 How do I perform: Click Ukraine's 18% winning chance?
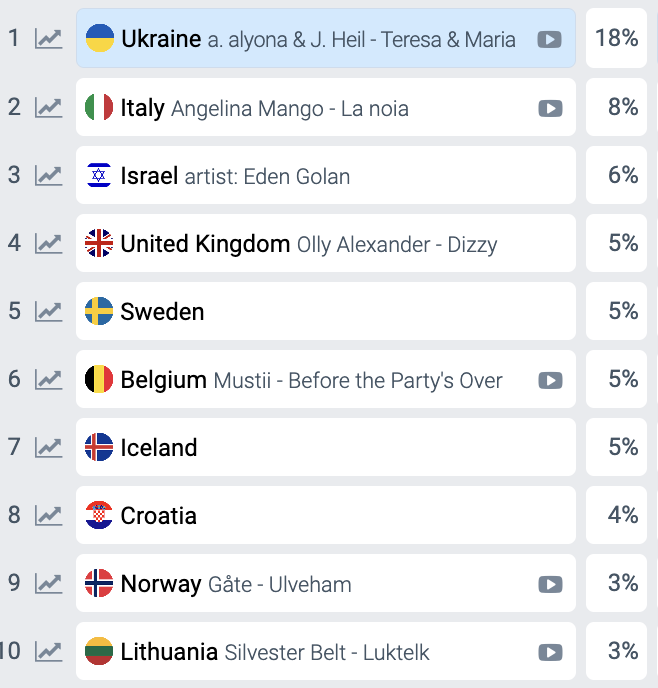click(616, 38)
